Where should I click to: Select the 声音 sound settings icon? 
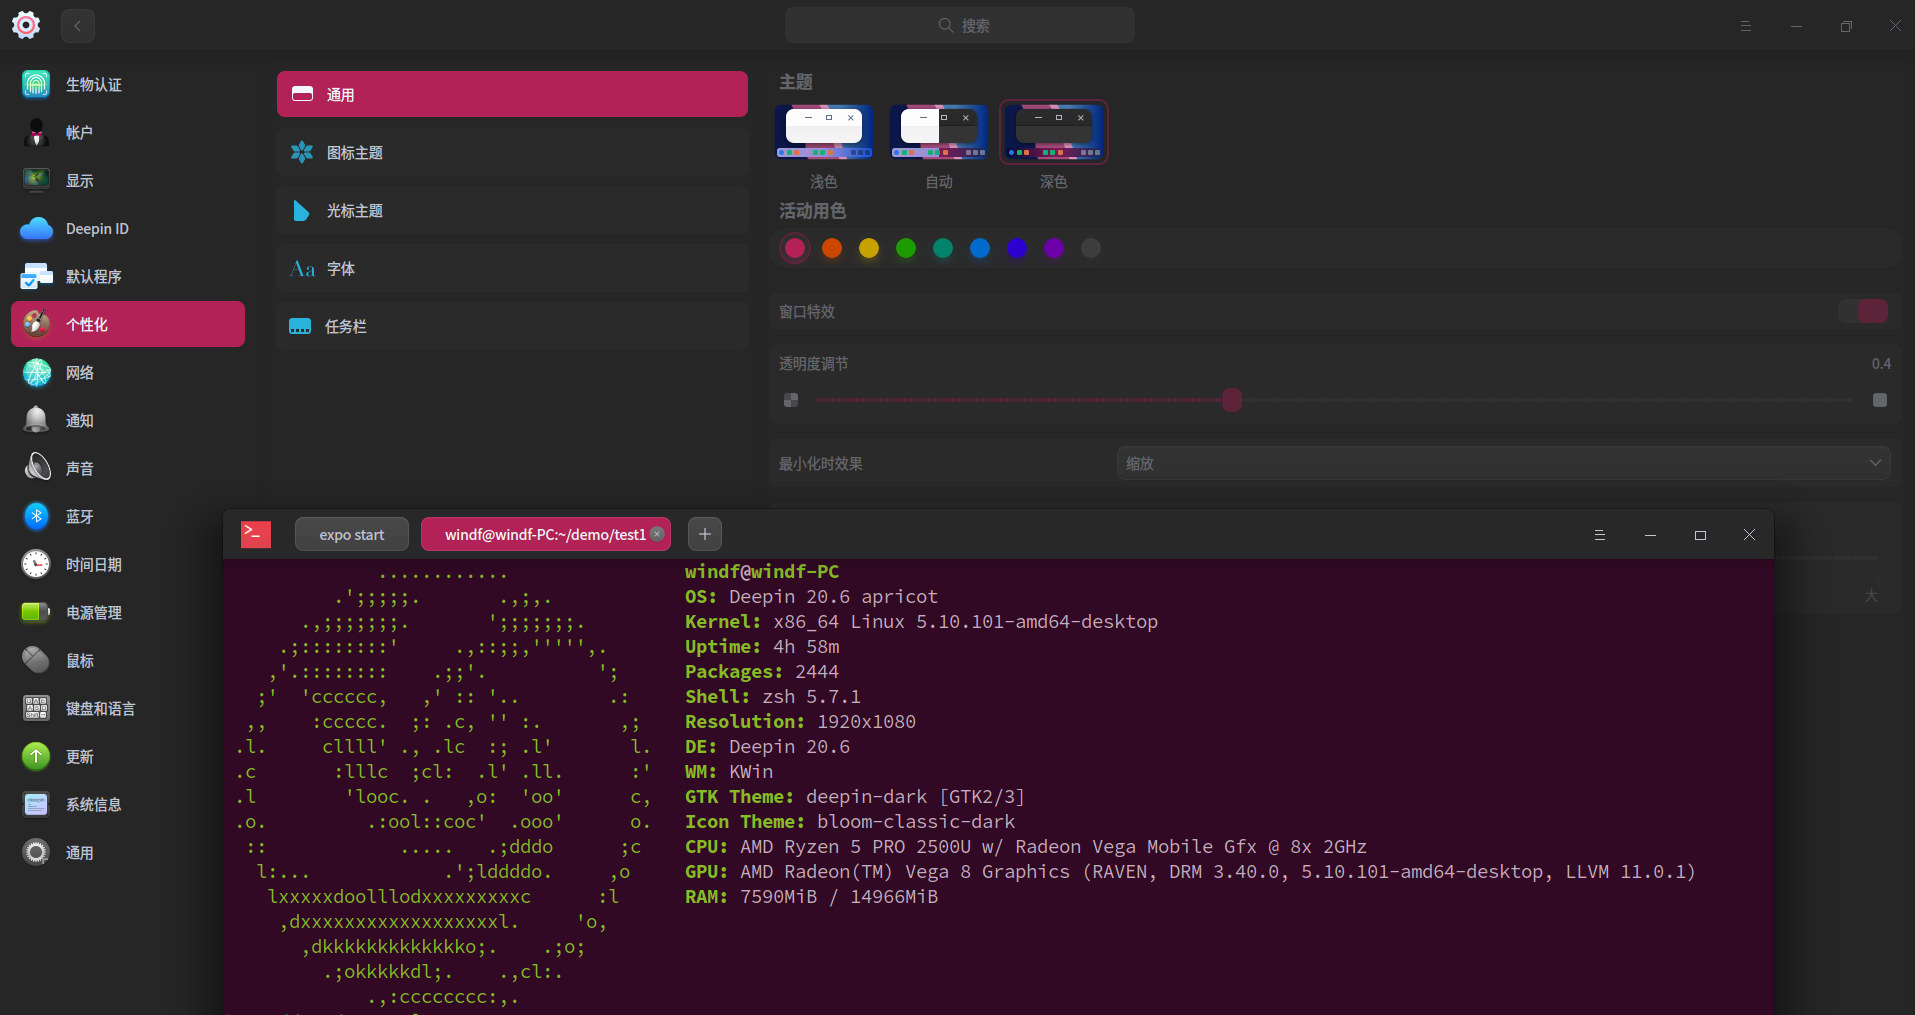pyautogui.click(x=36, y=468)
